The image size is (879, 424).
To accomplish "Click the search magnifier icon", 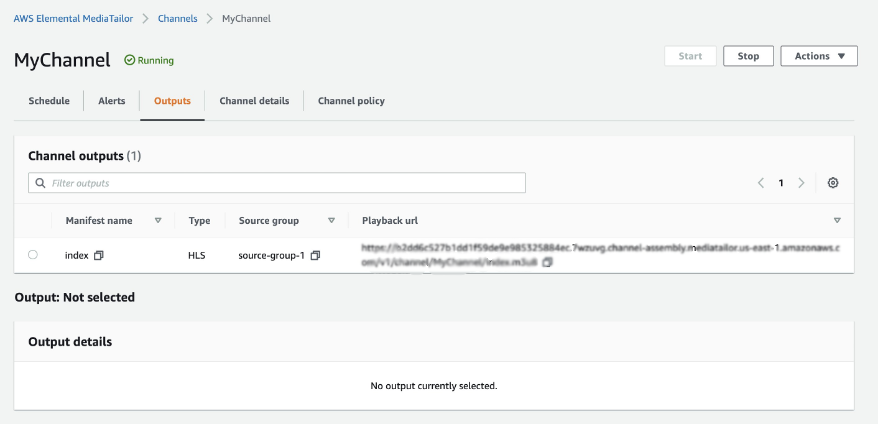I will click(40, 183).
